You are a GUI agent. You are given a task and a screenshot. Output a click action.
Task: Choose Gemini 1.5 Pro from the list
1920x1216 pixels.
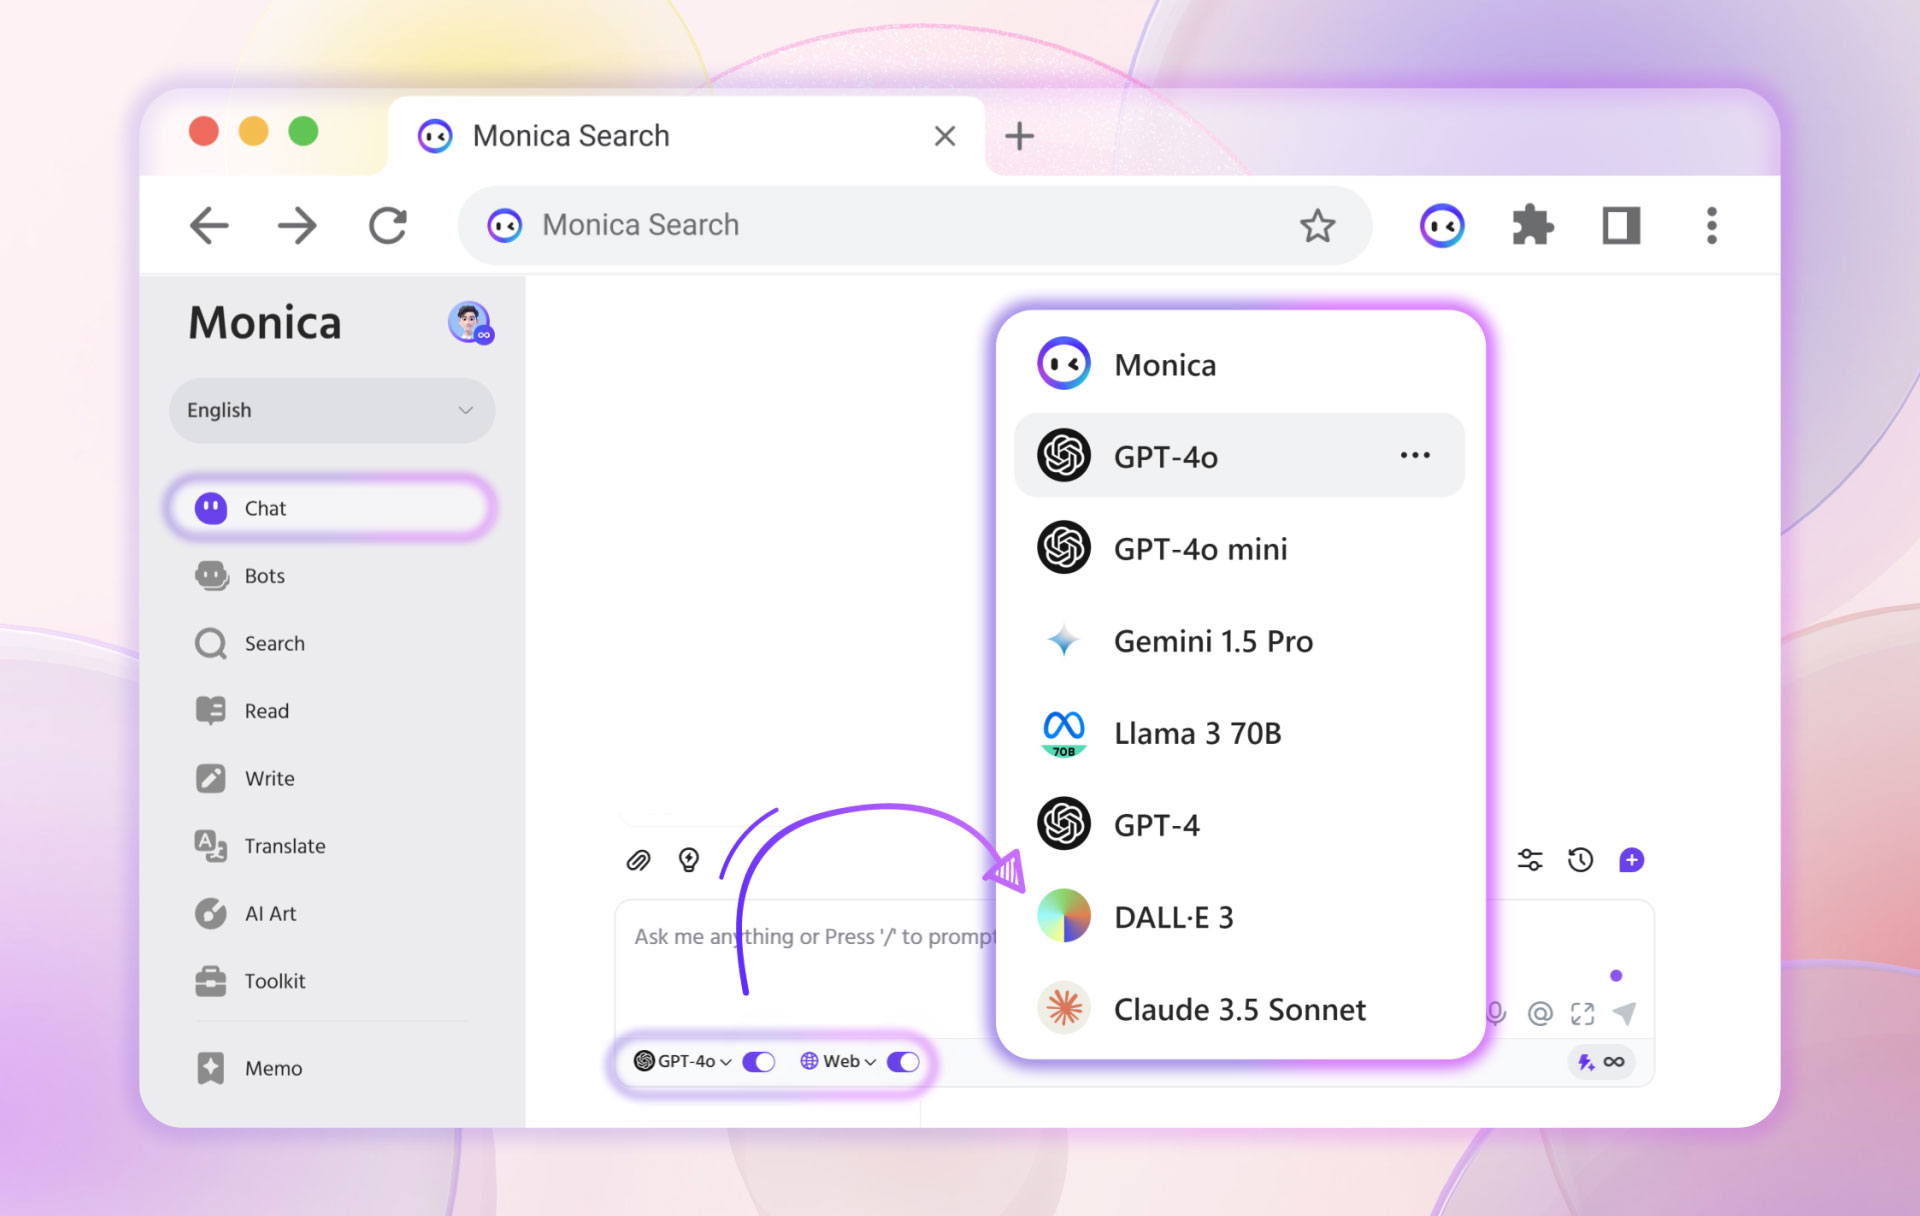tap(1212, 641)
